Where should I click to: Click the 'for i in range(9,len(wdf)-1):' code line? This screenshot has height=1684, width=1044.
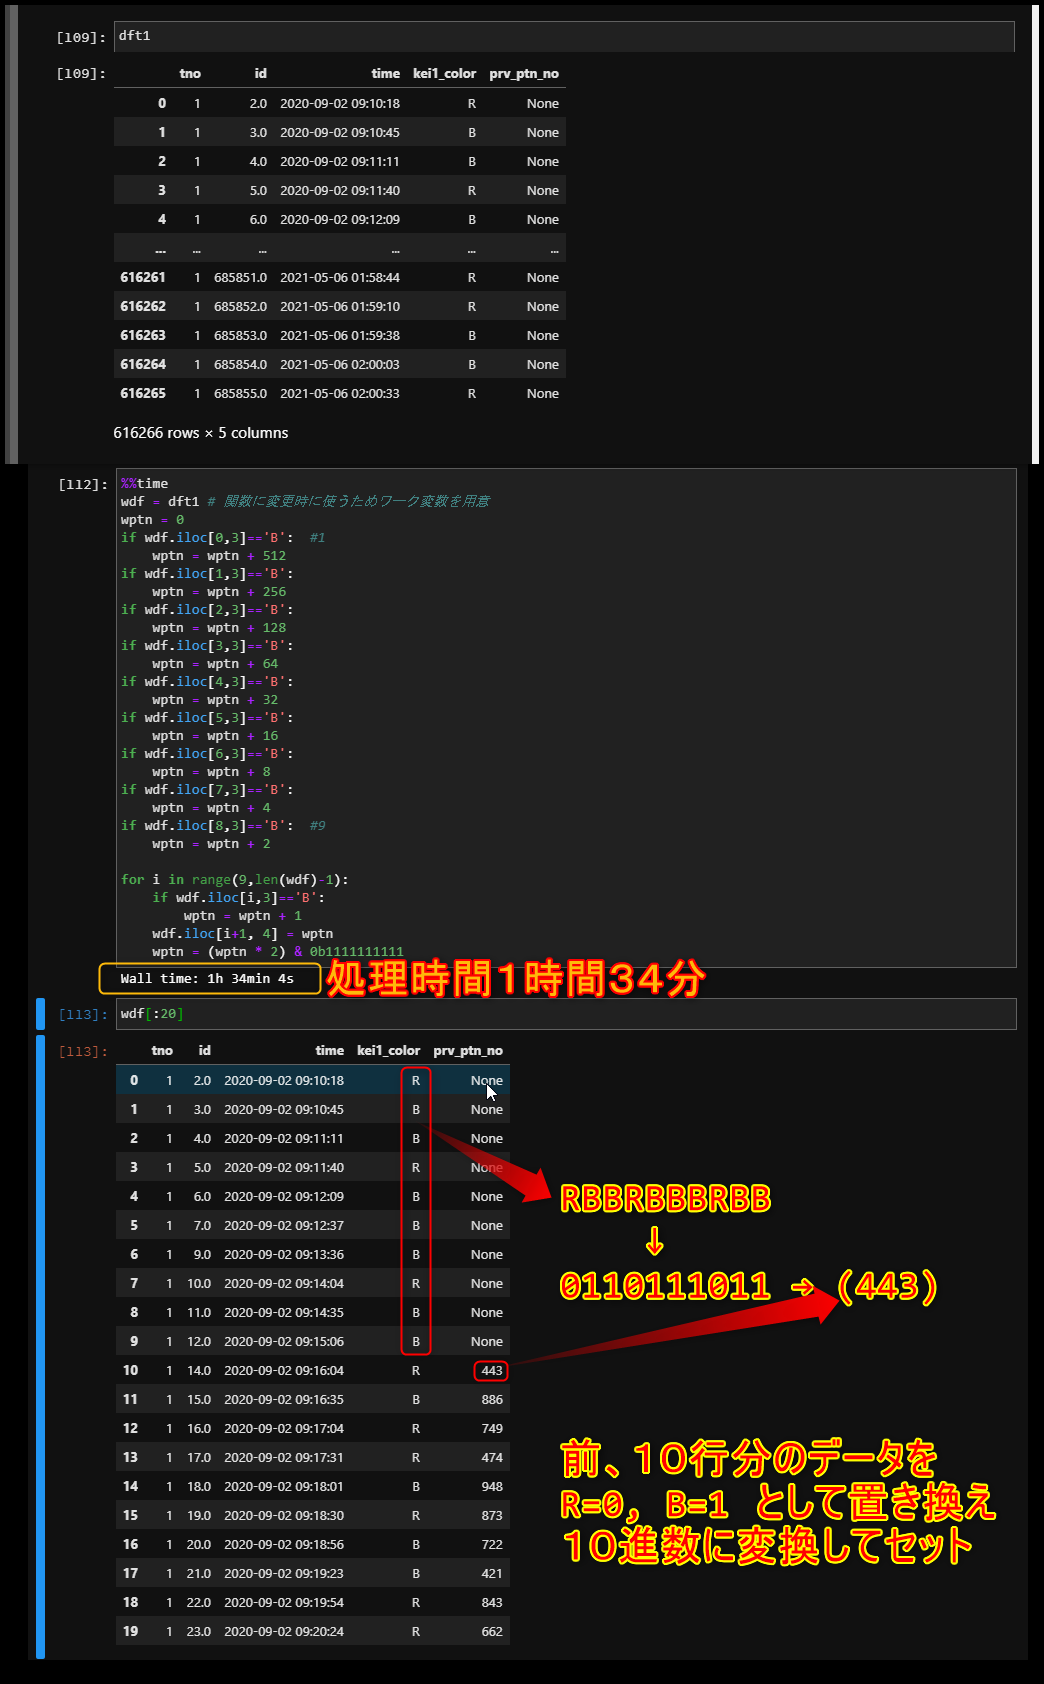(x=235, y=880)
